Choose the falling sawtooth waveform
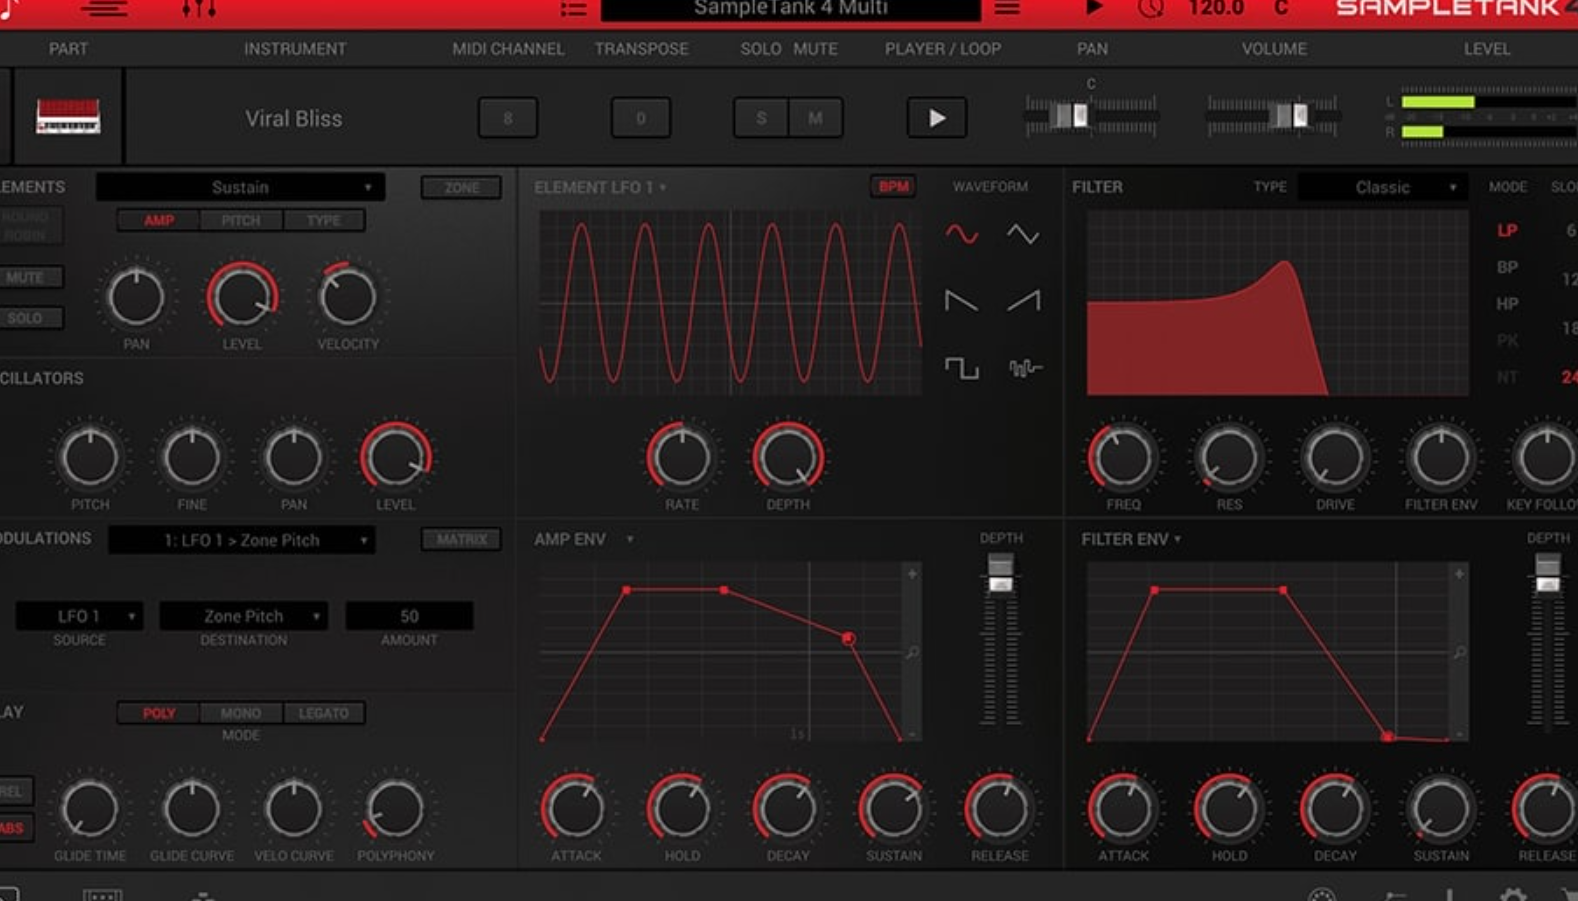The height and width of the screenshot is (901, 1578). click(962, 301)
